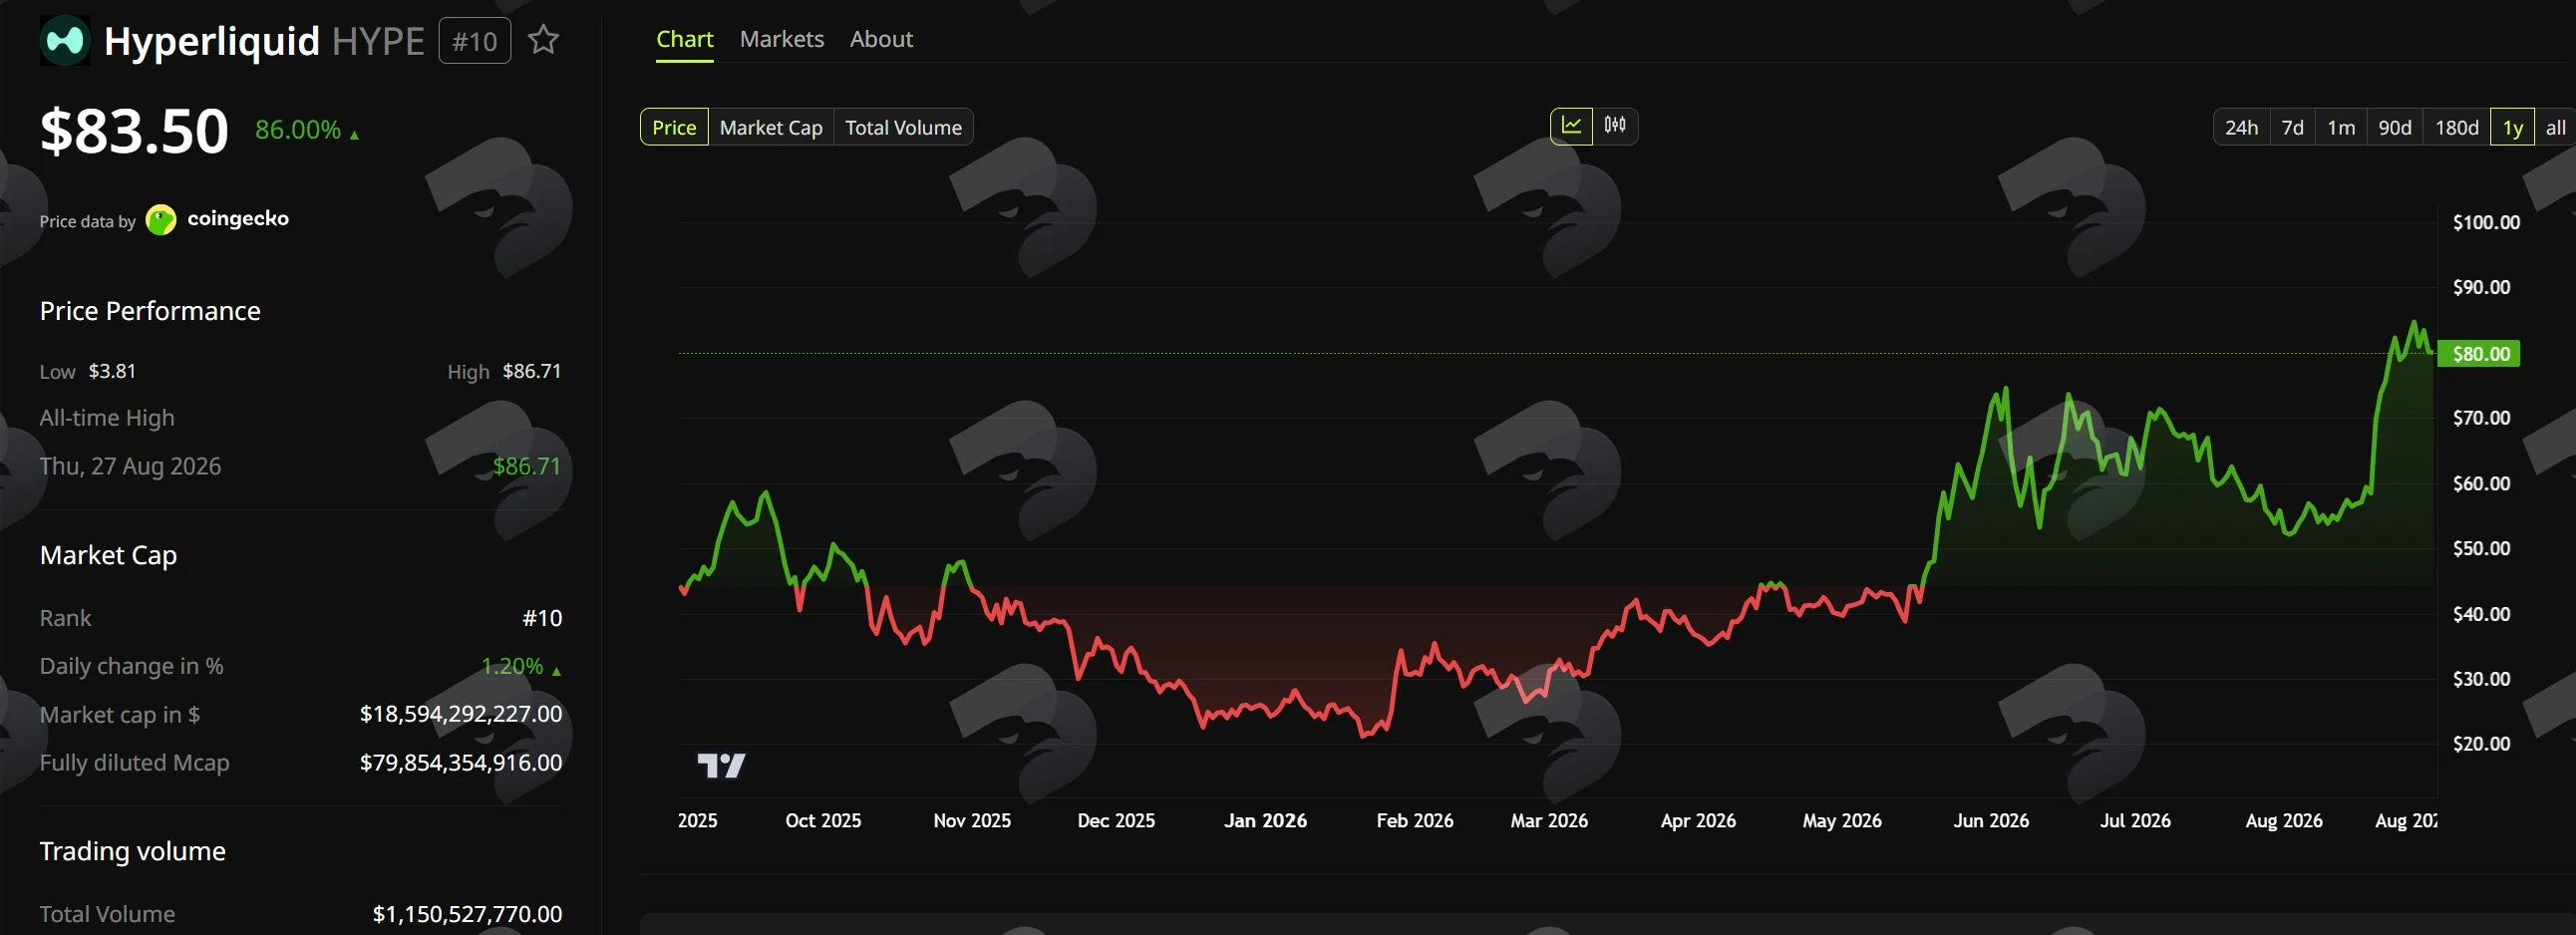Set chart range to 1m
This screenshot has width=2576, height=935.
(x=2340, y=127)
